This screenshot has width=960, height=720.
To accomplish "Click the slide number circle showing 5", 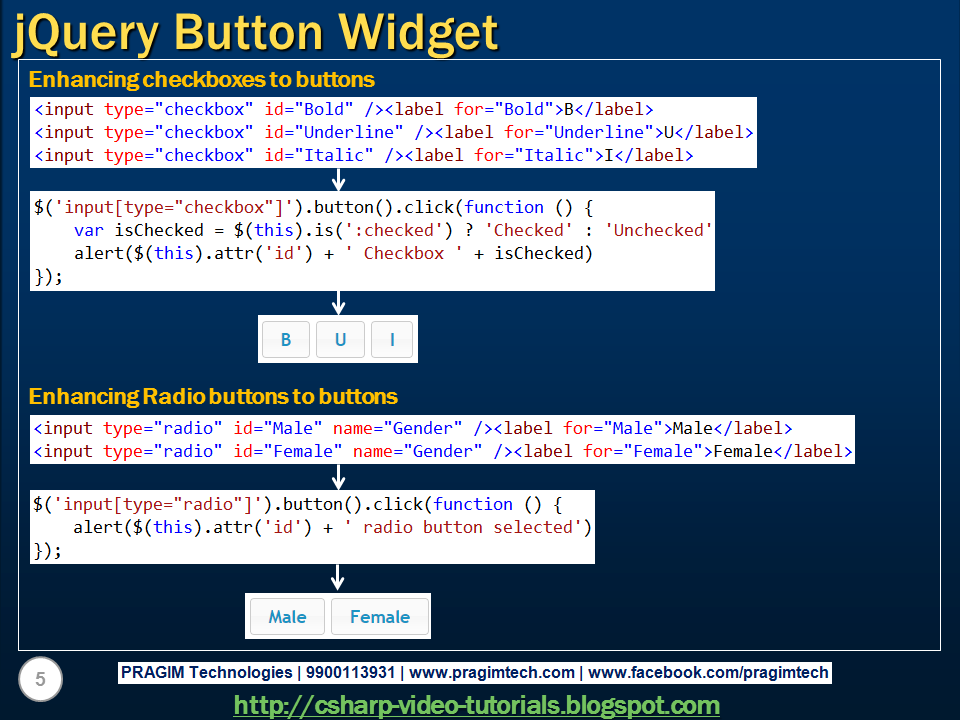I will tap(38, 679).
